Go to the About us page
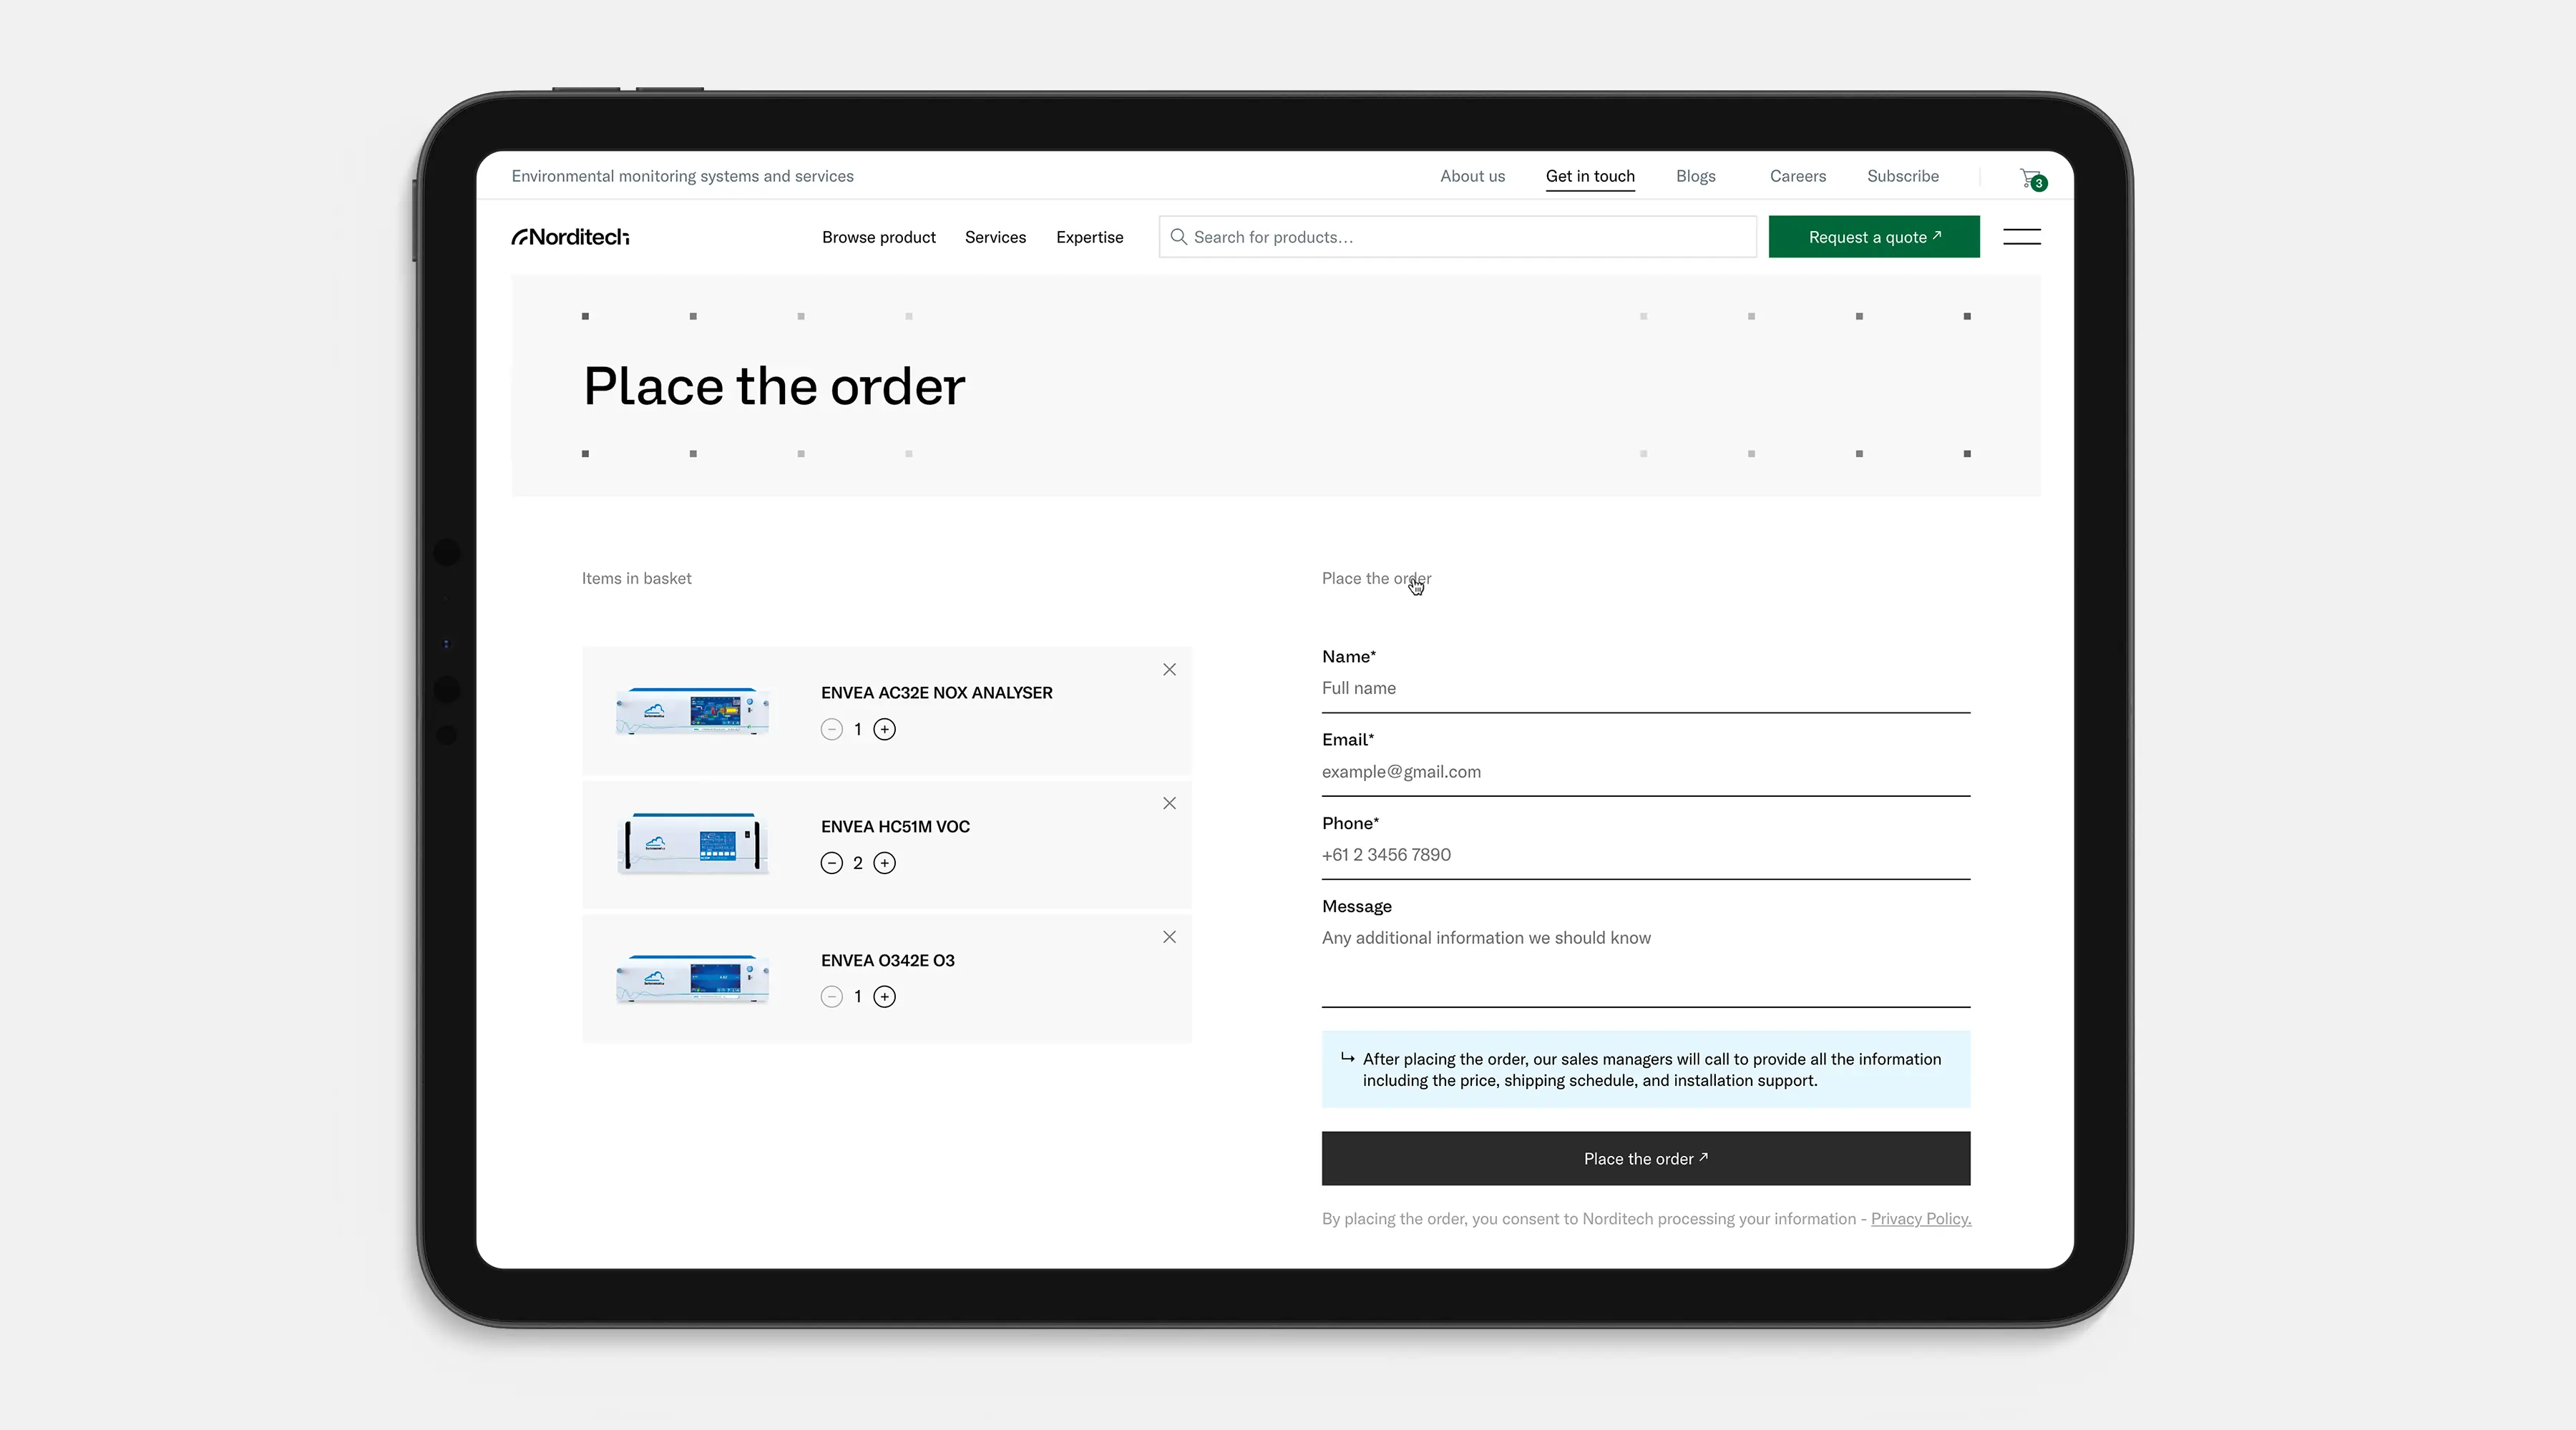 [1472, 176]
